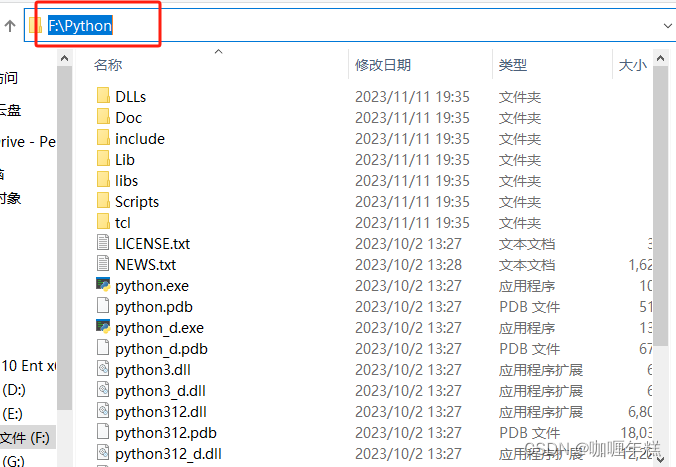The height and width of the screenshot is (467, 676).
Task: Click the tcl folder icon
Action: click(x=103, y=222)
